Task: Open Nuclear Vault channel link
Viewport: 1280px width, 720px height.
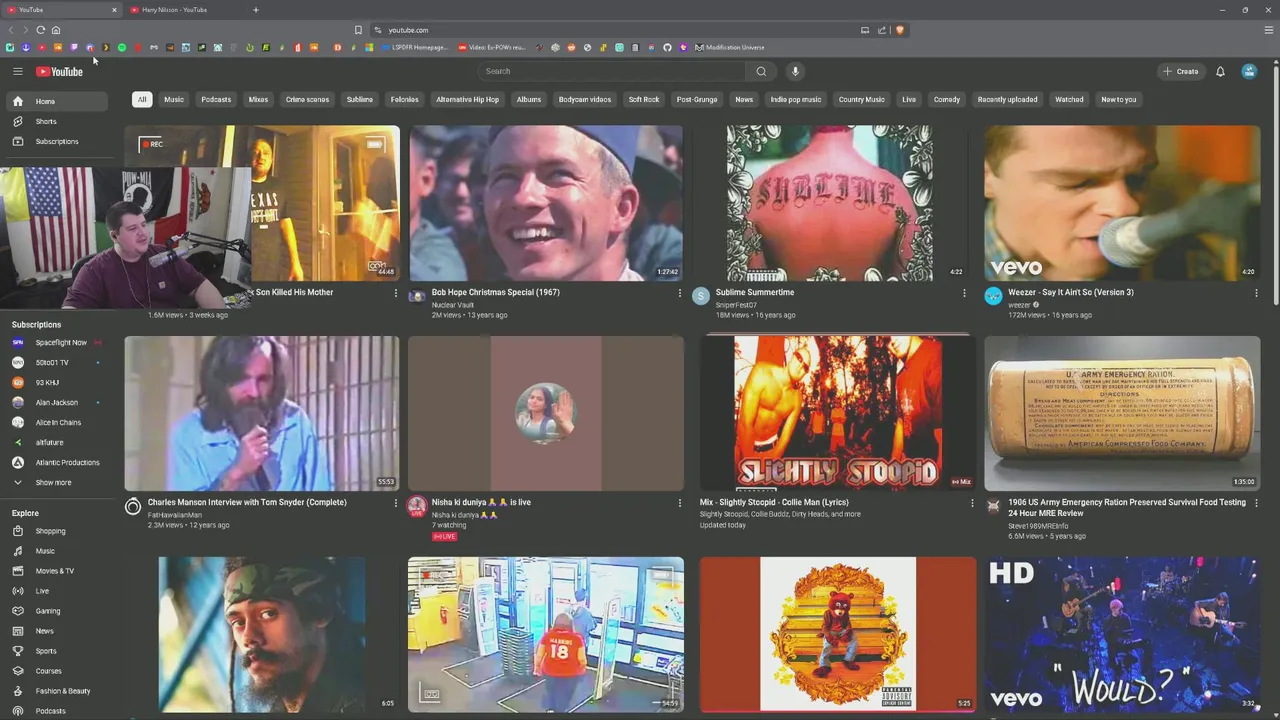Action: [x=453, y=305]
